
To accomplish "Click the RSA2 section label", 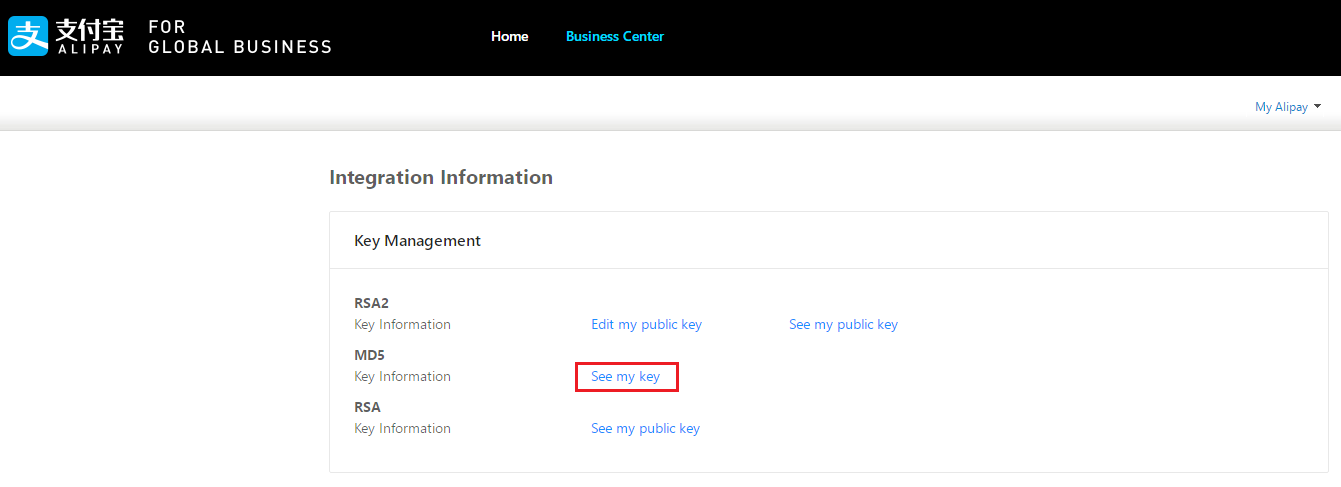I will pos(372,303).
